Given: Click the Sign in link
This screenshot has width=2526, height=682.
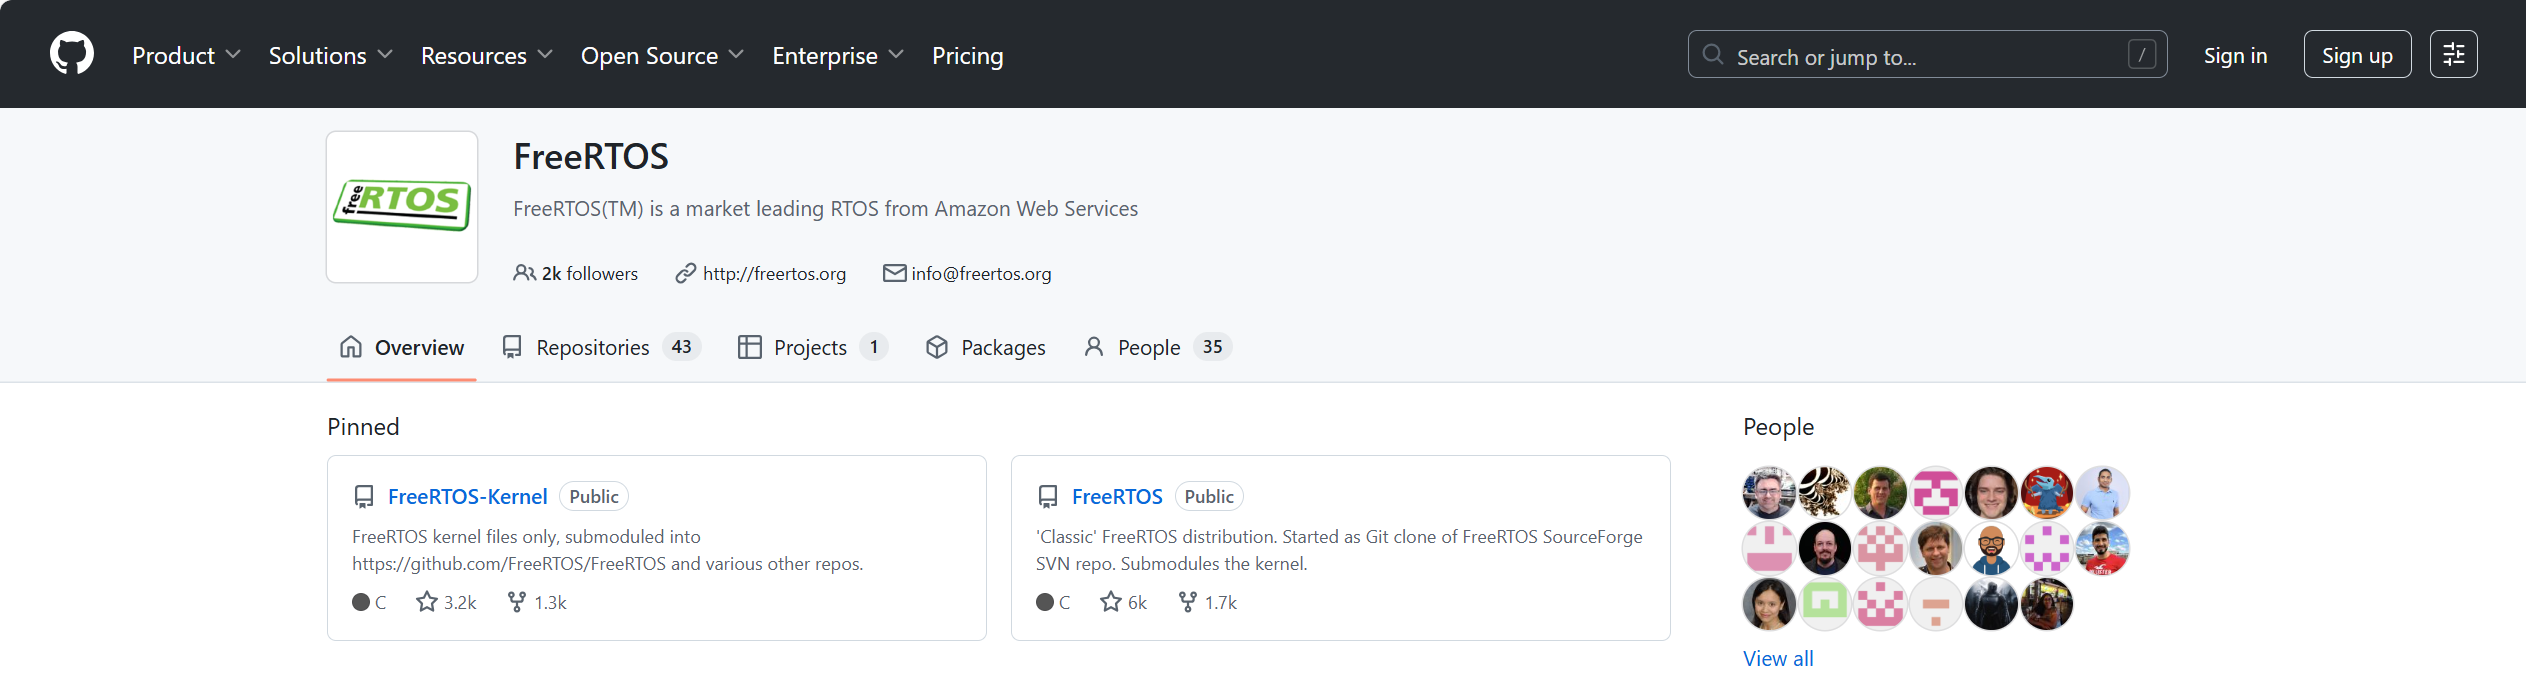Looking at the screenshot, I should (x=2235, y=55).
